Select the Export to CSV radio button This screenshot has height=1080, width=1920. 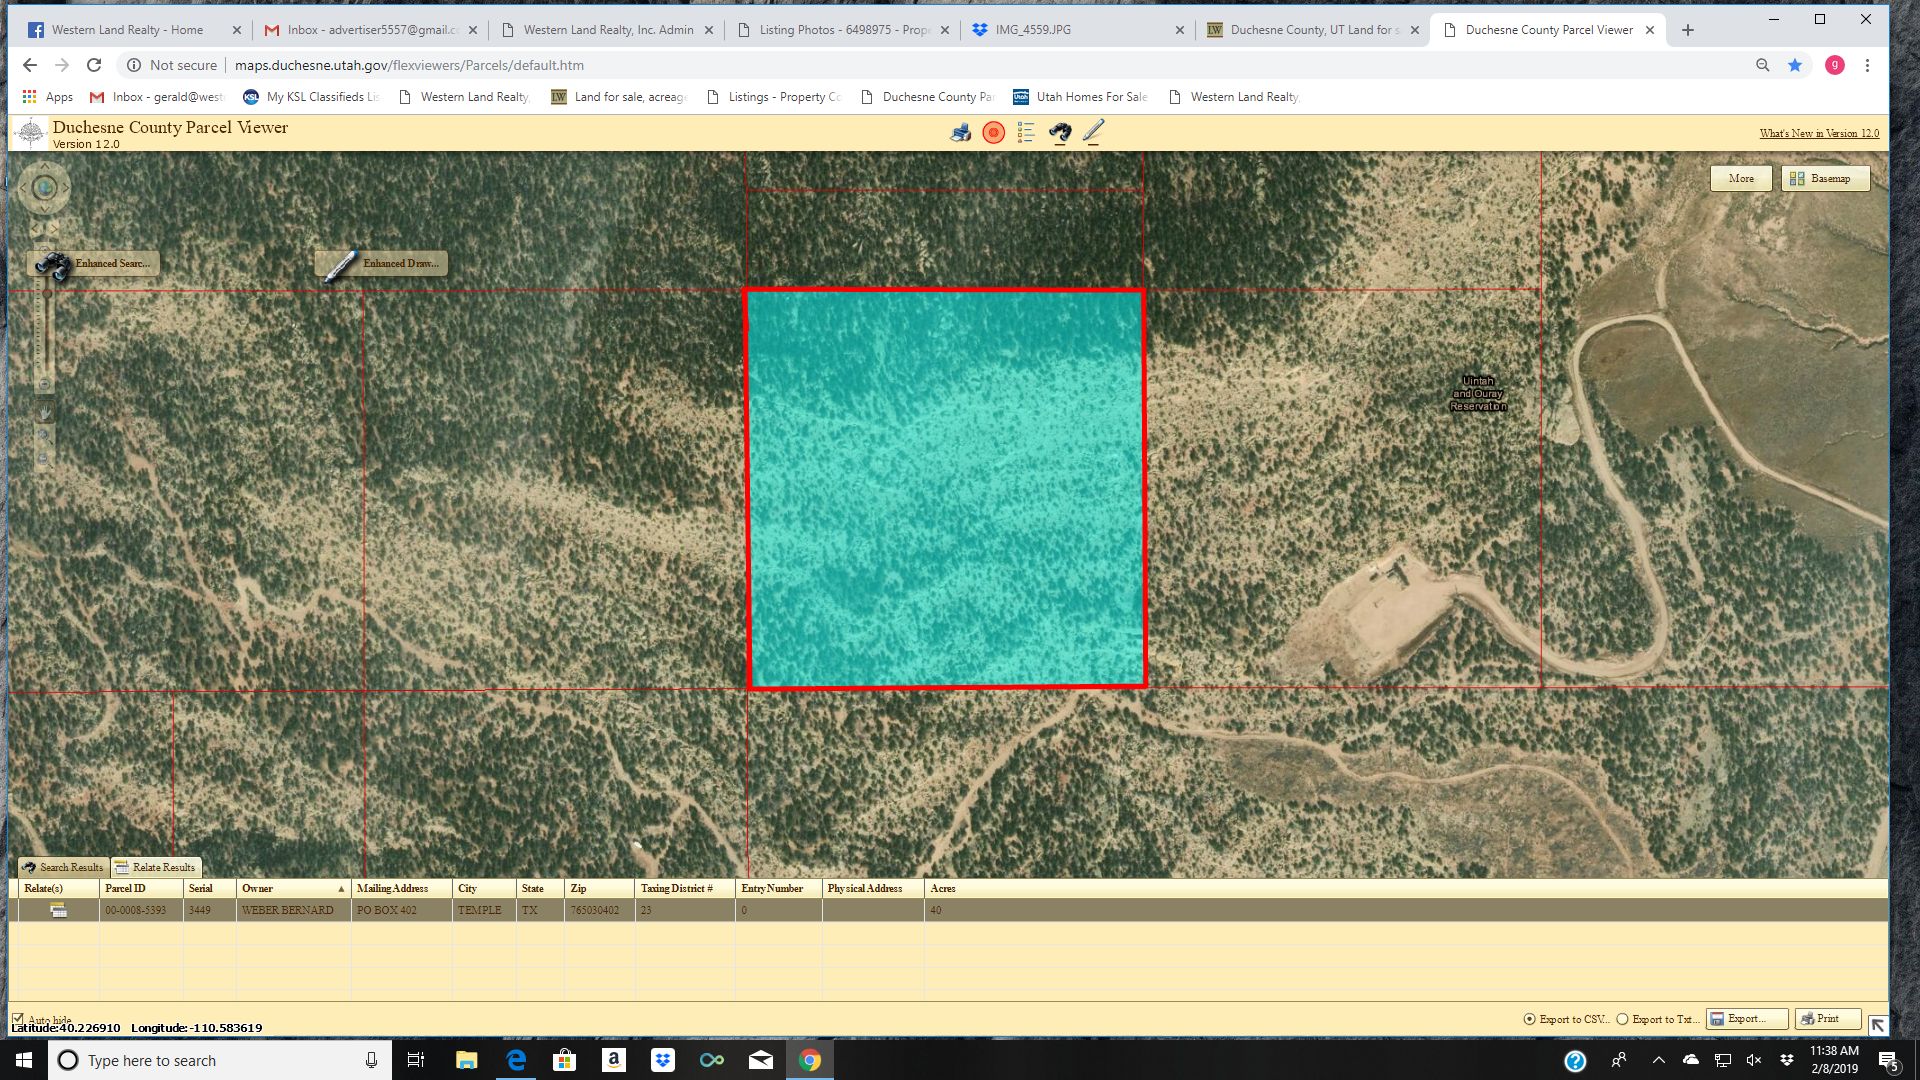(x=1528, y=1019)
